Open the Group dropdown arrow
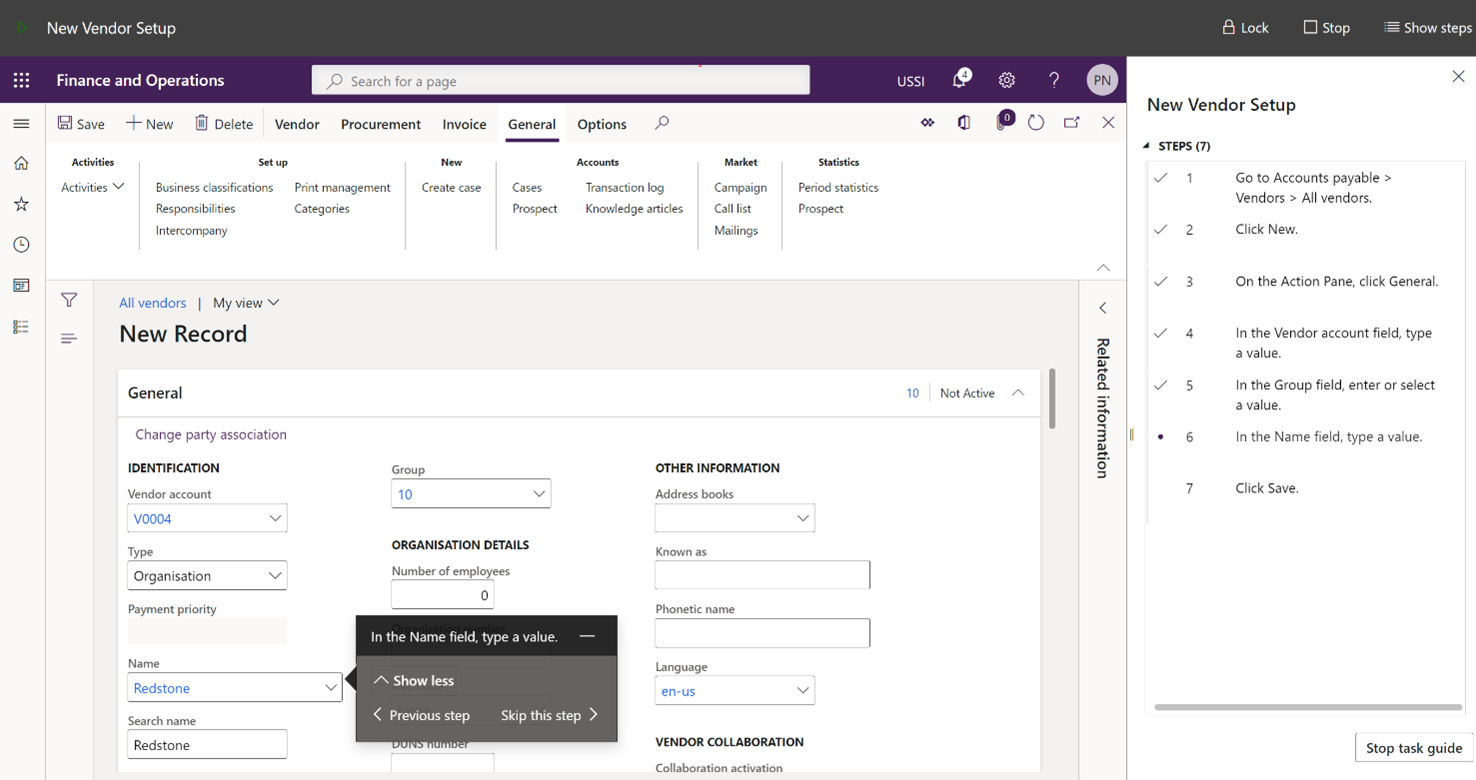Image resolution: width=1476 pixels, height=780 pixels. pos(539,494)
